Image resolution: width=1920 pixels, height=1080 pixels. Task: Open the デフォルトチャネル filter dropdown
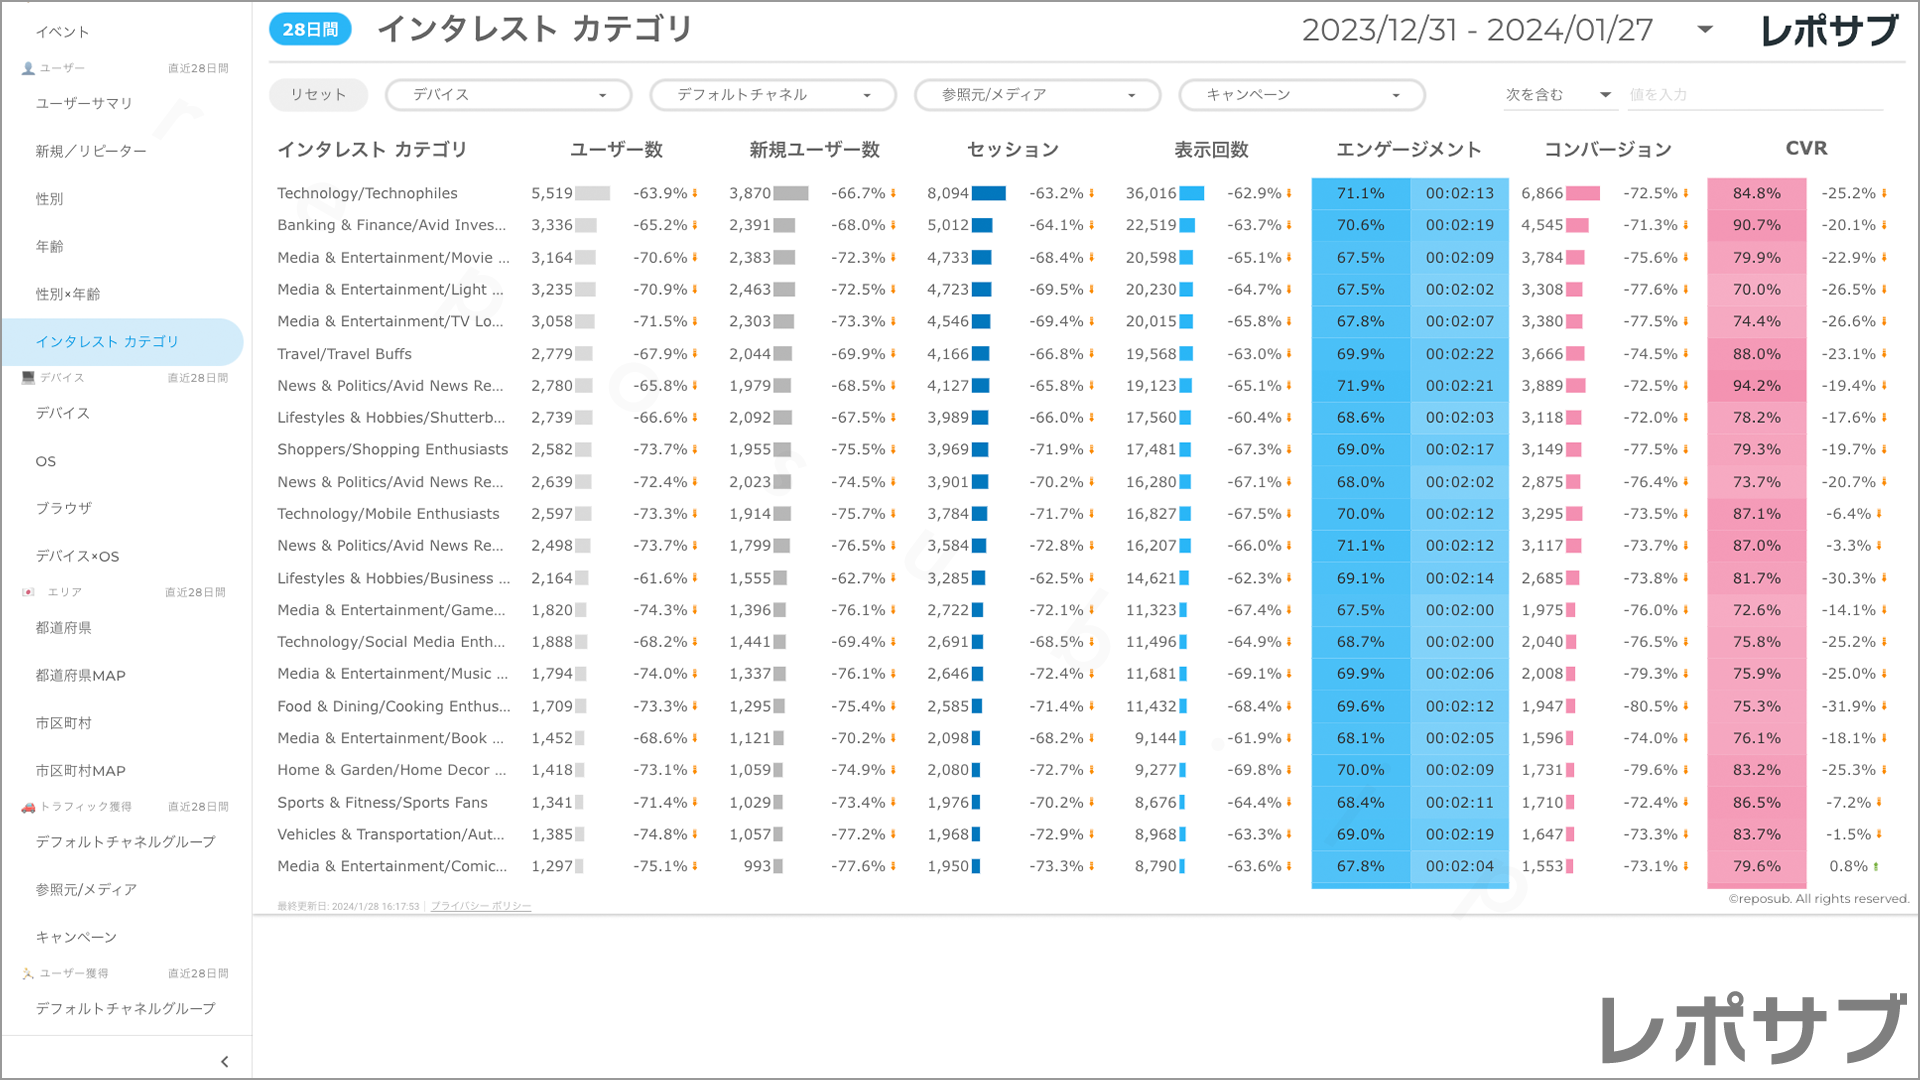tap(772, 95)
